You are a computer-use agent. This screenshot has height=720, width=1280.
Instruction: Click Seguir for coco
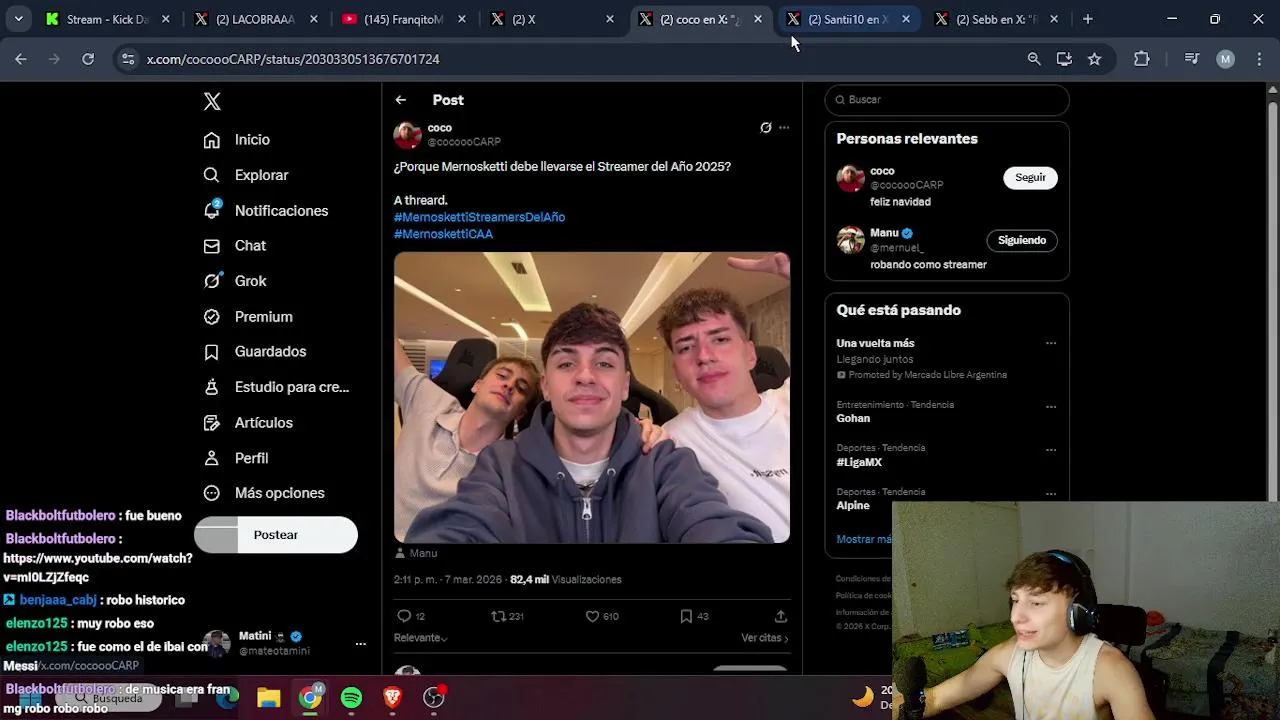(x=1030, y=178)
